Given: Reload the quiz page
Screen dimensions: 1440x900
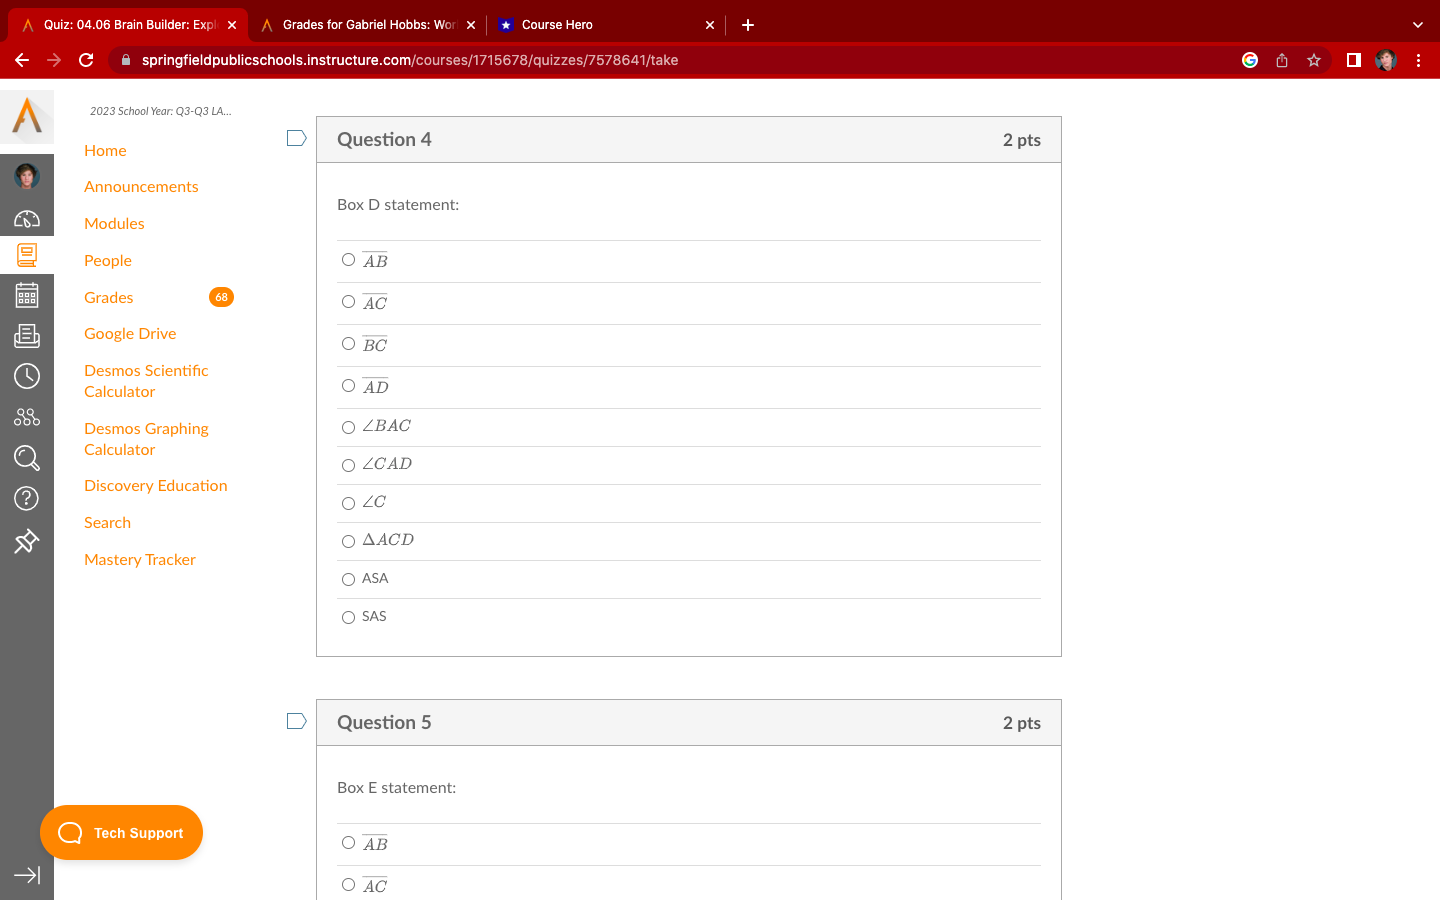Looking at the screenshot, I should point(86,60).
